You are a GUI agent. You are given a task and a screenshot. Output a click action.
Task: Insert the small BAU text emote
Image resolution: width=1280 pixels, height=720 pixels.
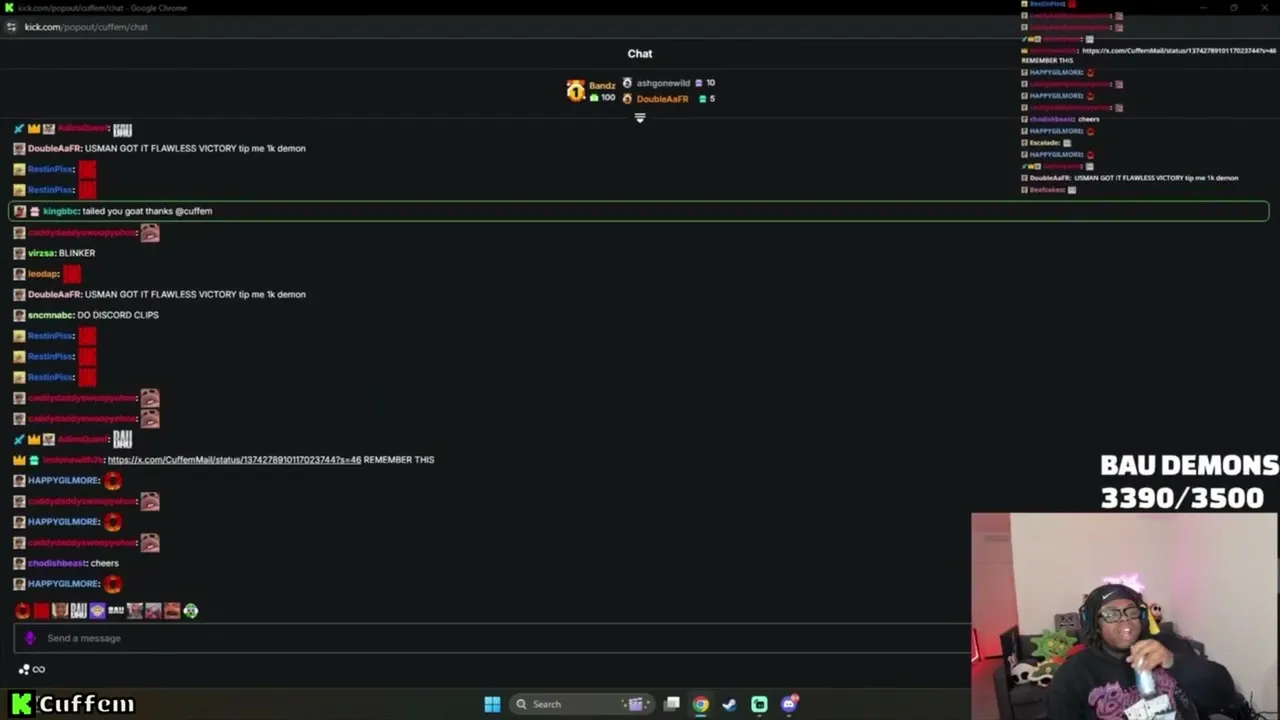116,610
